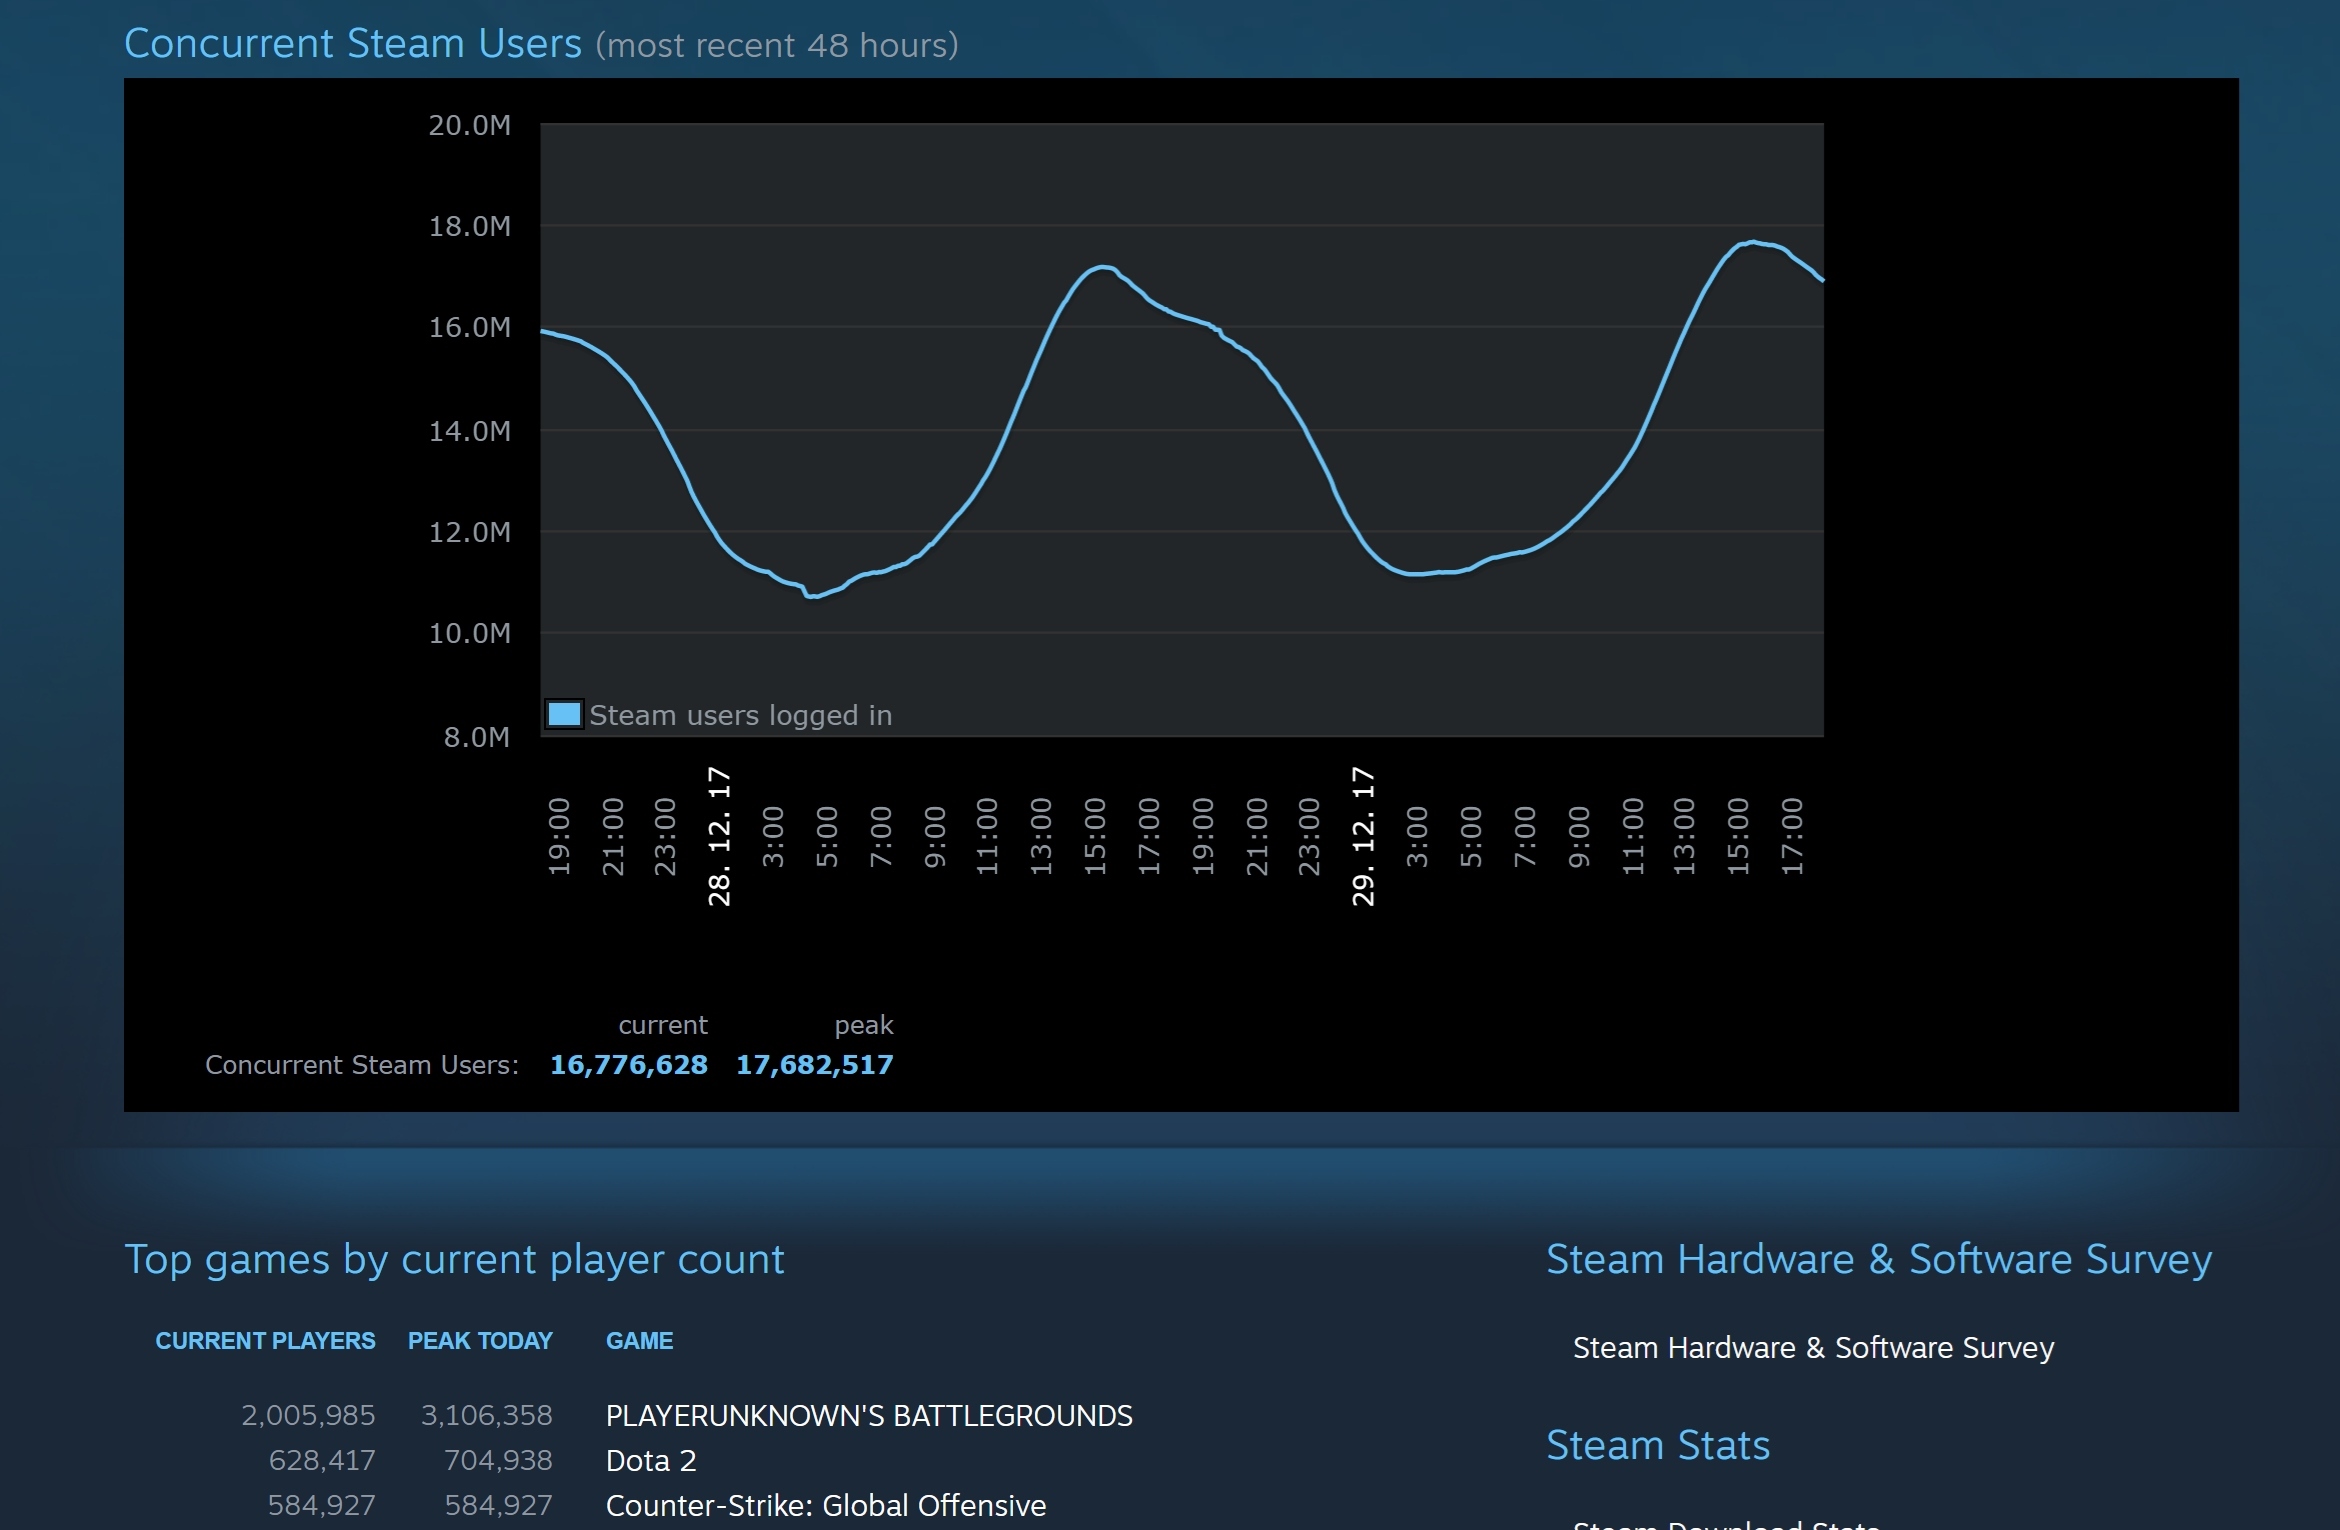Click the PEAK TODAY column header
The height and width of the screenshot is (1530, 2340).
click(480, 1340)
